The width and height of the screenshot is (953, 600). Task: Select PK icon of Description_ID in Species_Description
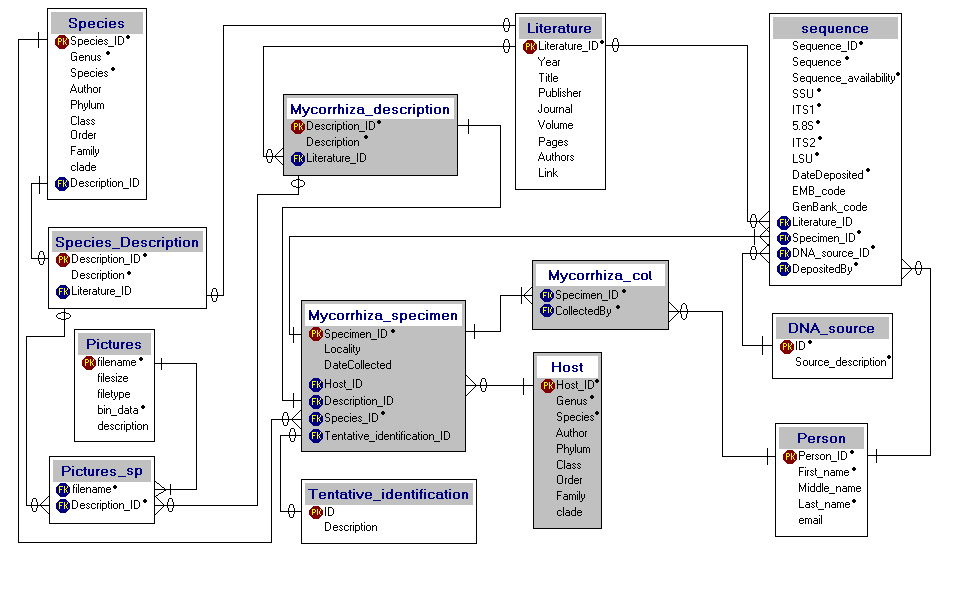pyautogui.click(x=63, y=260)
